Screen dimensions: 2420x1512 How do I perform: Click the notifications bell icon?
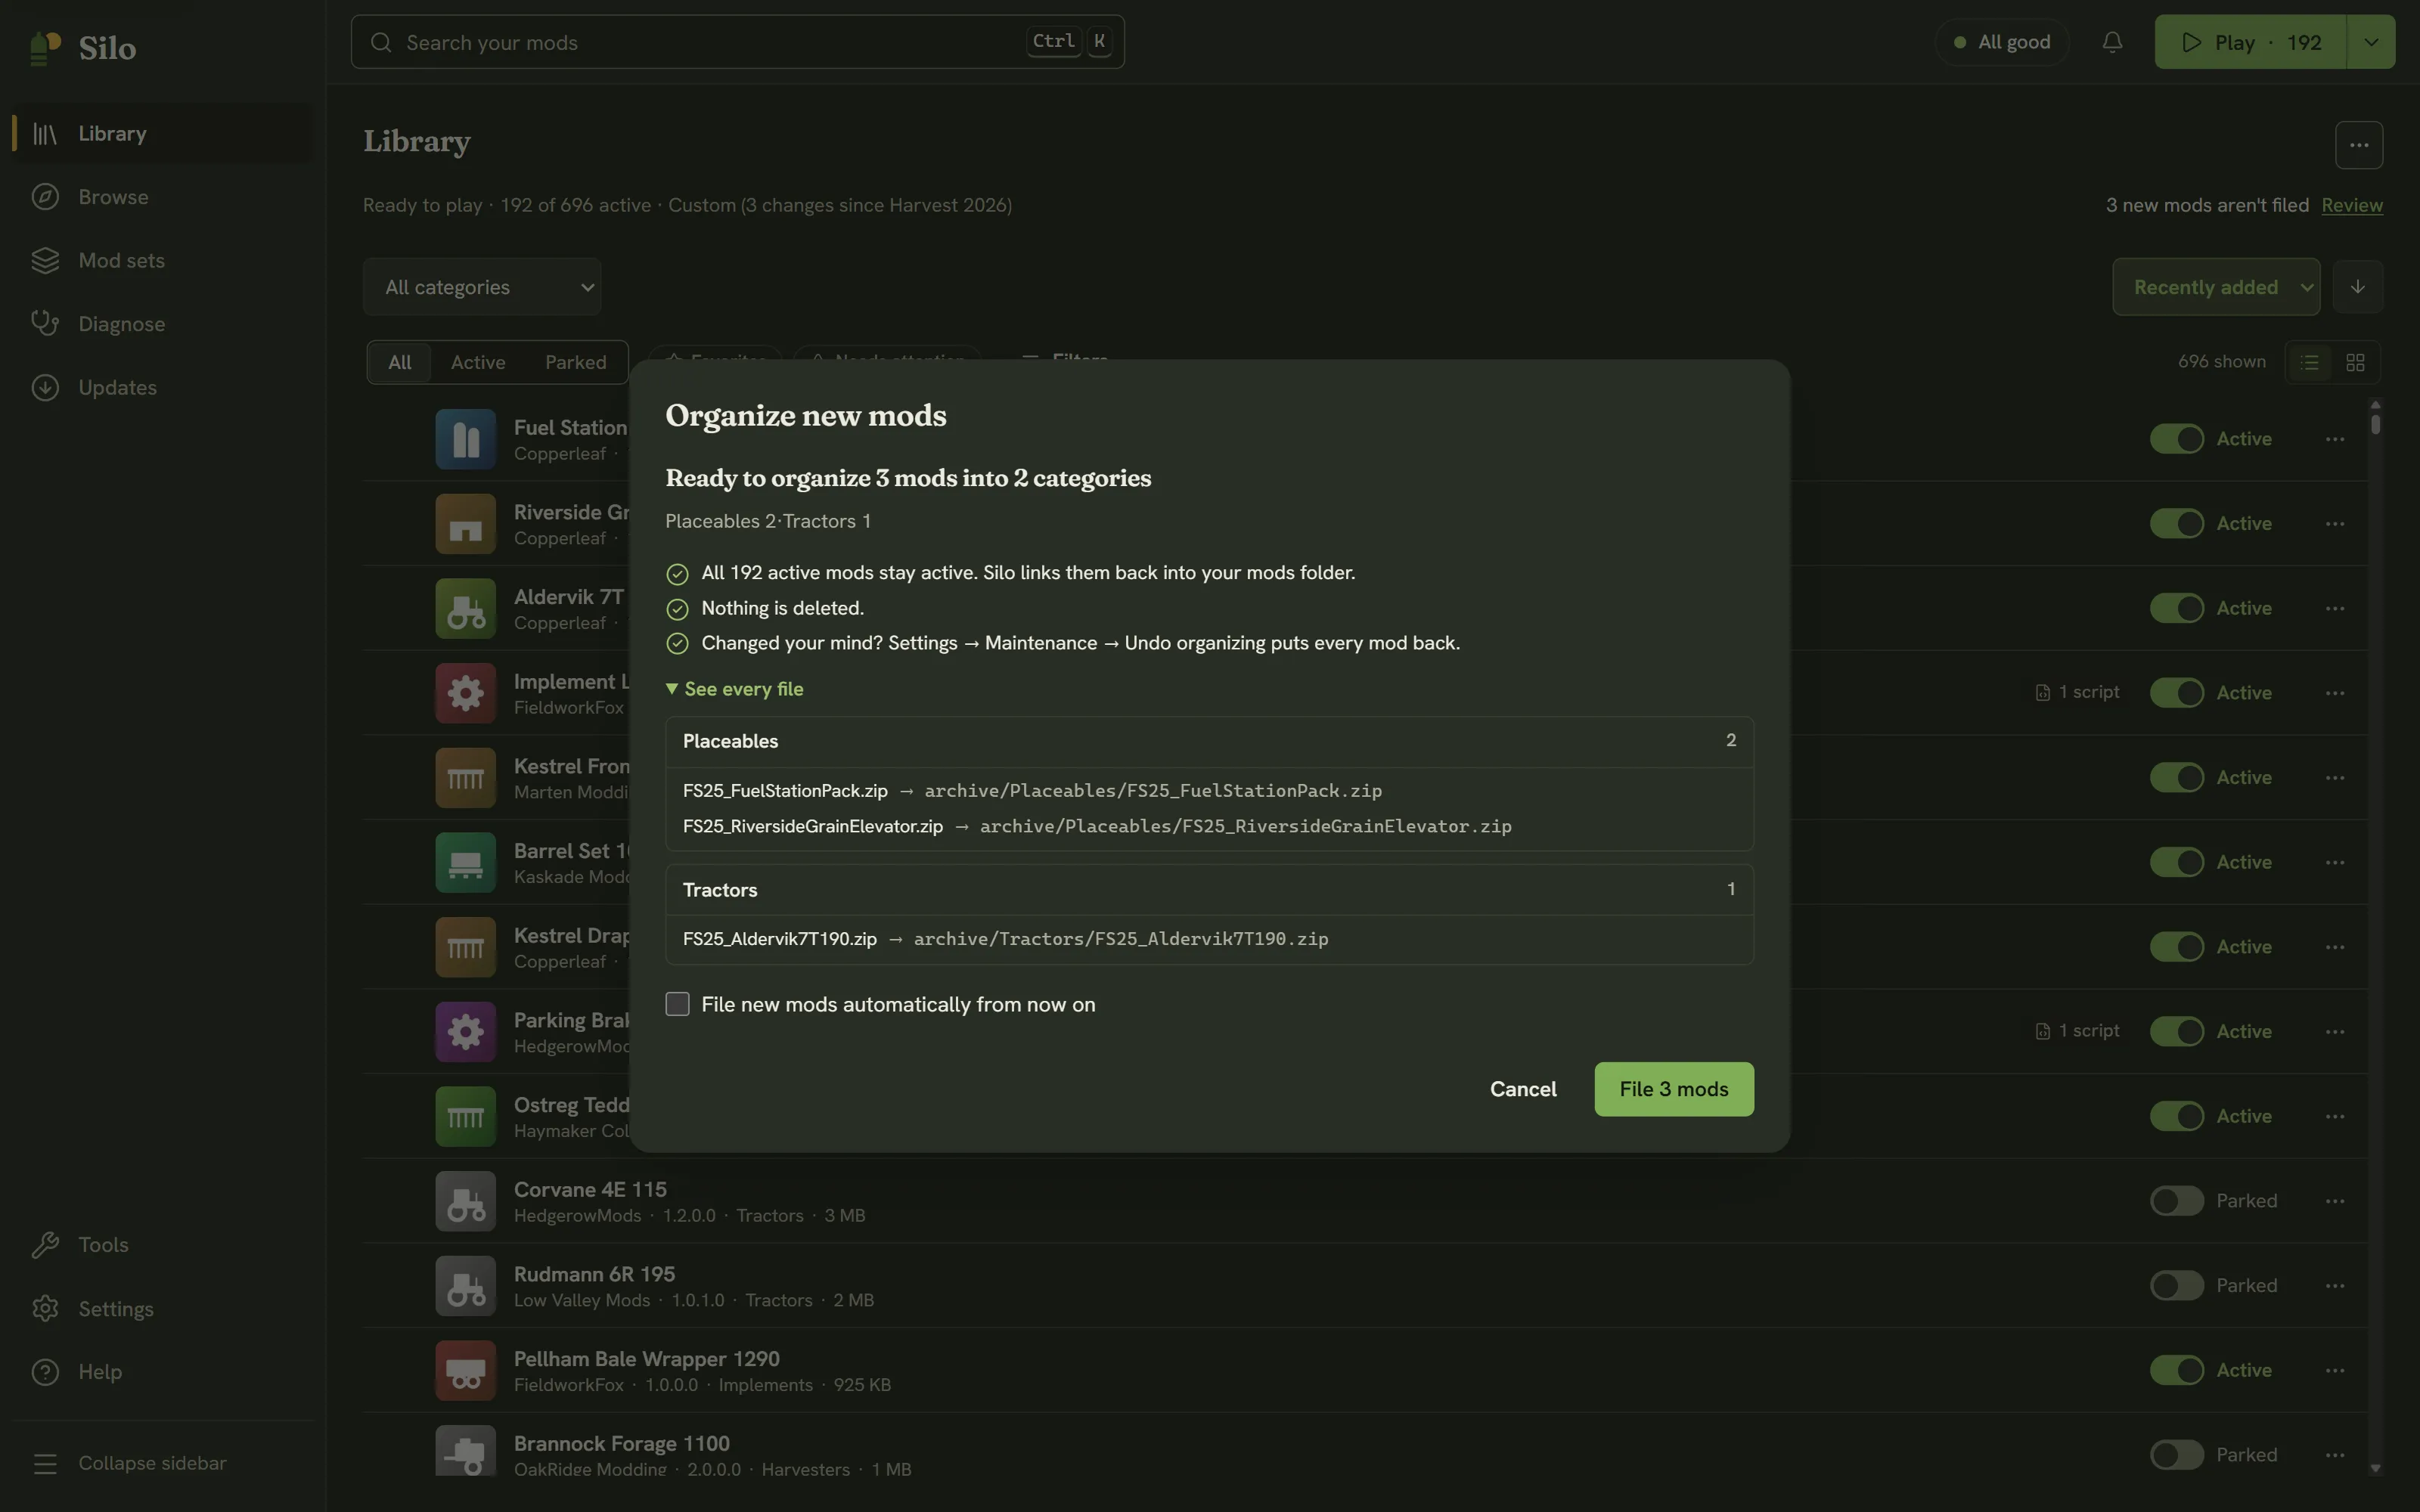click(x=2112, y=42)
